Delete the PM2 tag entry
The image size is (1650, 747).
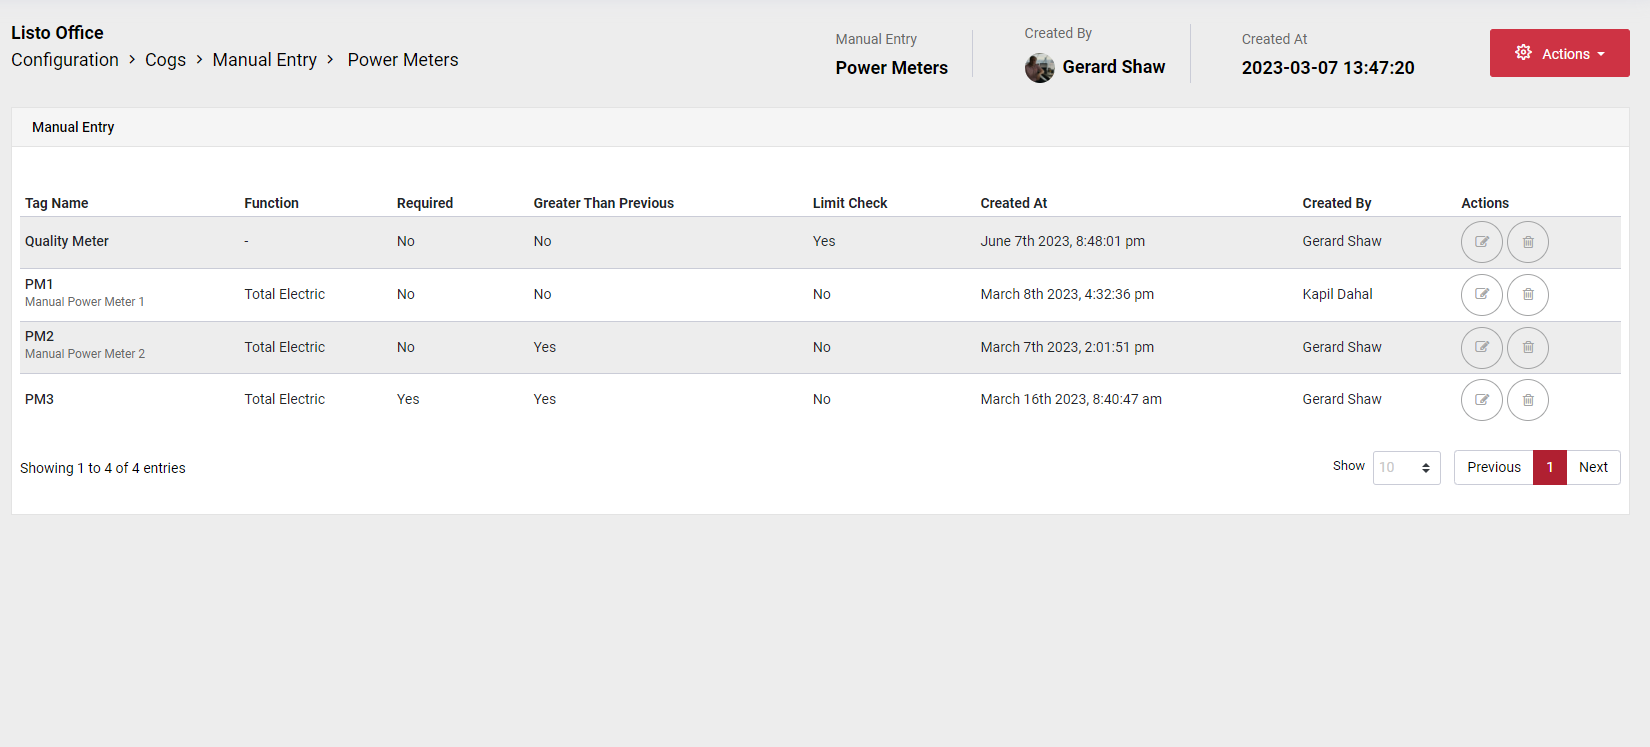coord(1528,348)
